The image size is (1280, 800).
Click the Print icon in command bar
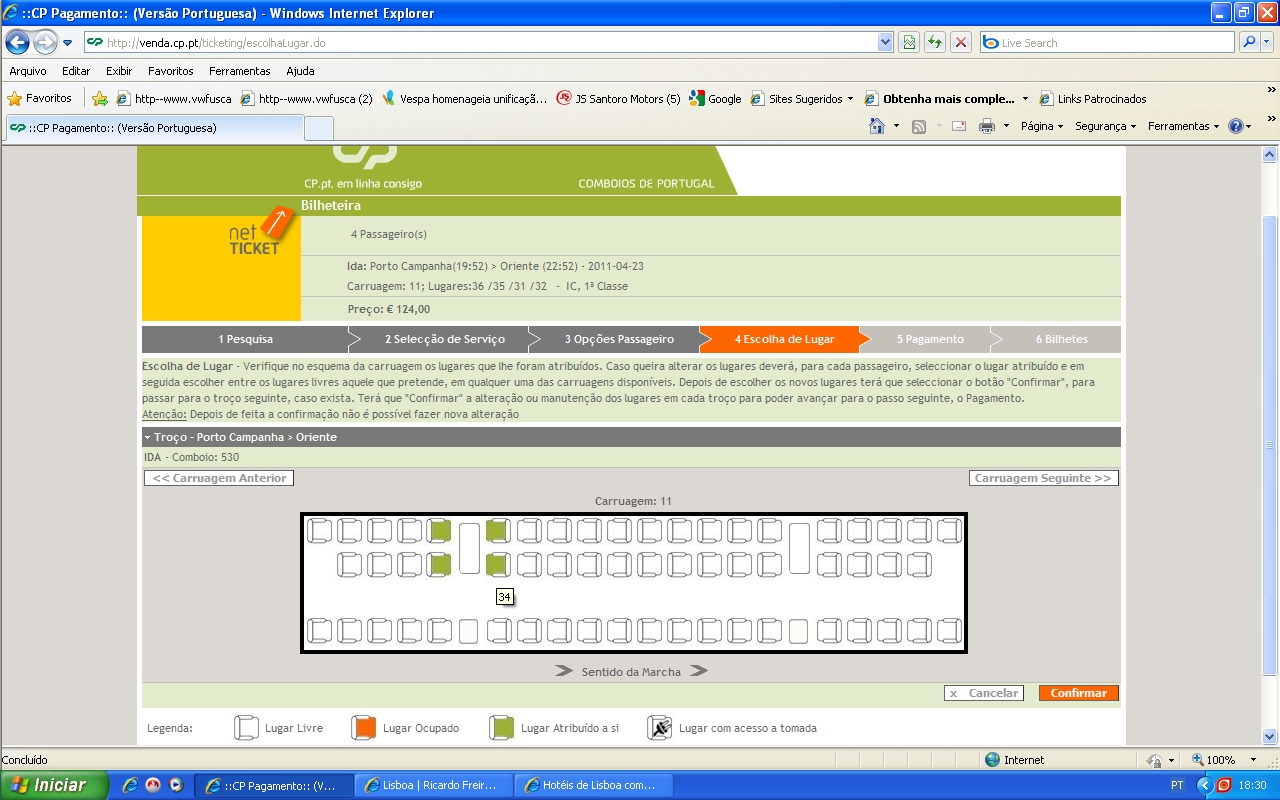[x=987, y=127]
